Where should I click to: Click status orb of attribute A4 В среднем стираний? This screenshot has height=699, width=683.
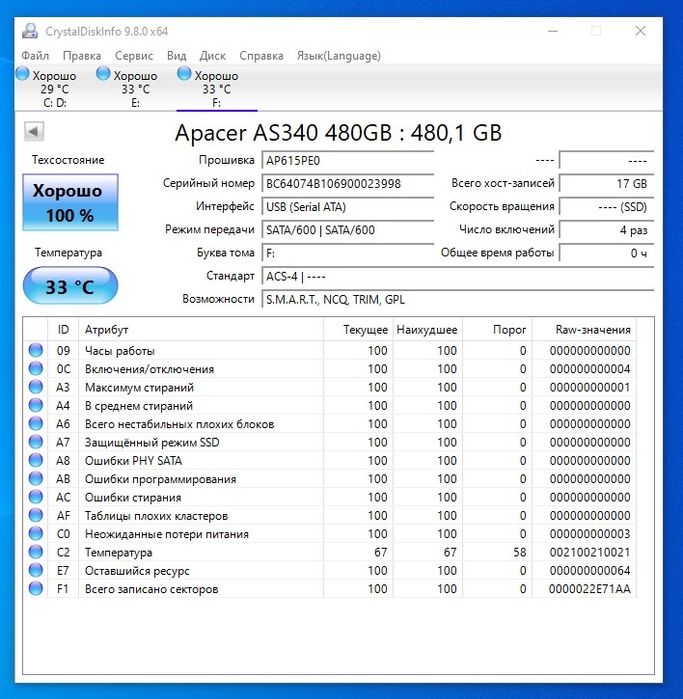(x=36, y=405)
